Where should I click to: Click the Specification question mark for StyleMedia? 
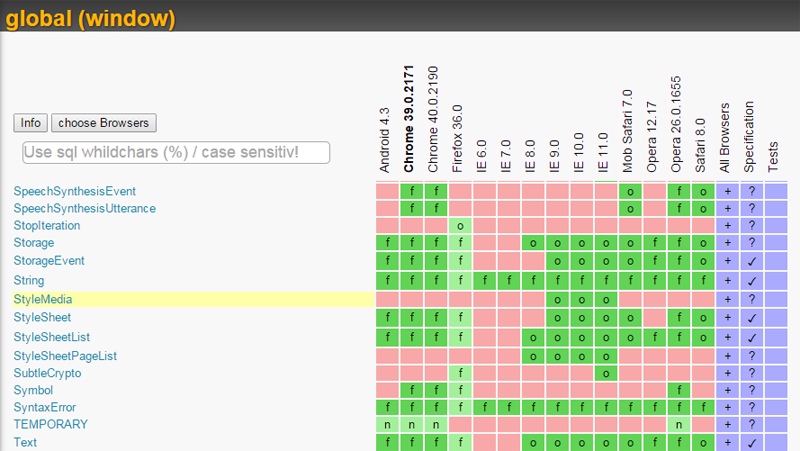pos(752,299)
